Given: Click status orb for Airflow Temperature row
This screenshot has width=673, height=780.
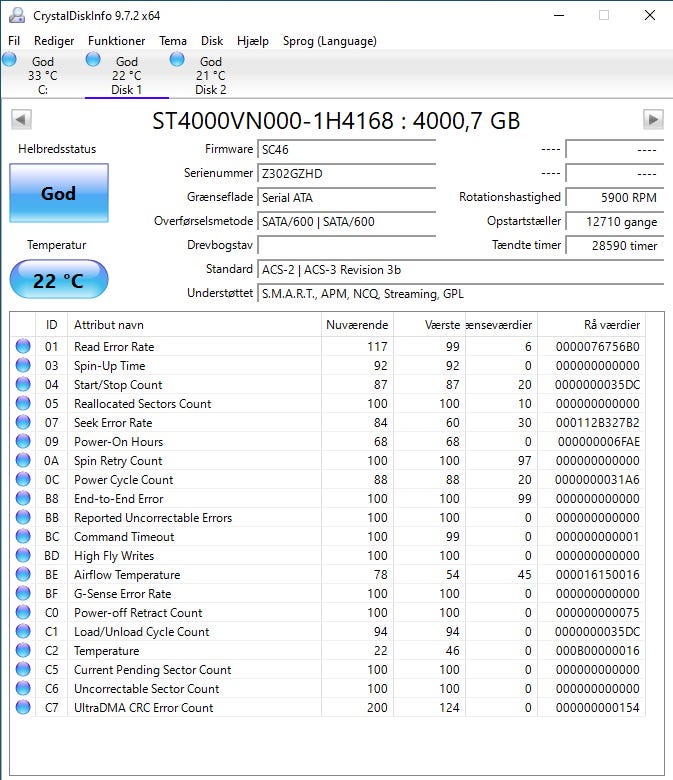Looking at the screenshot, I should coord(23,575).
